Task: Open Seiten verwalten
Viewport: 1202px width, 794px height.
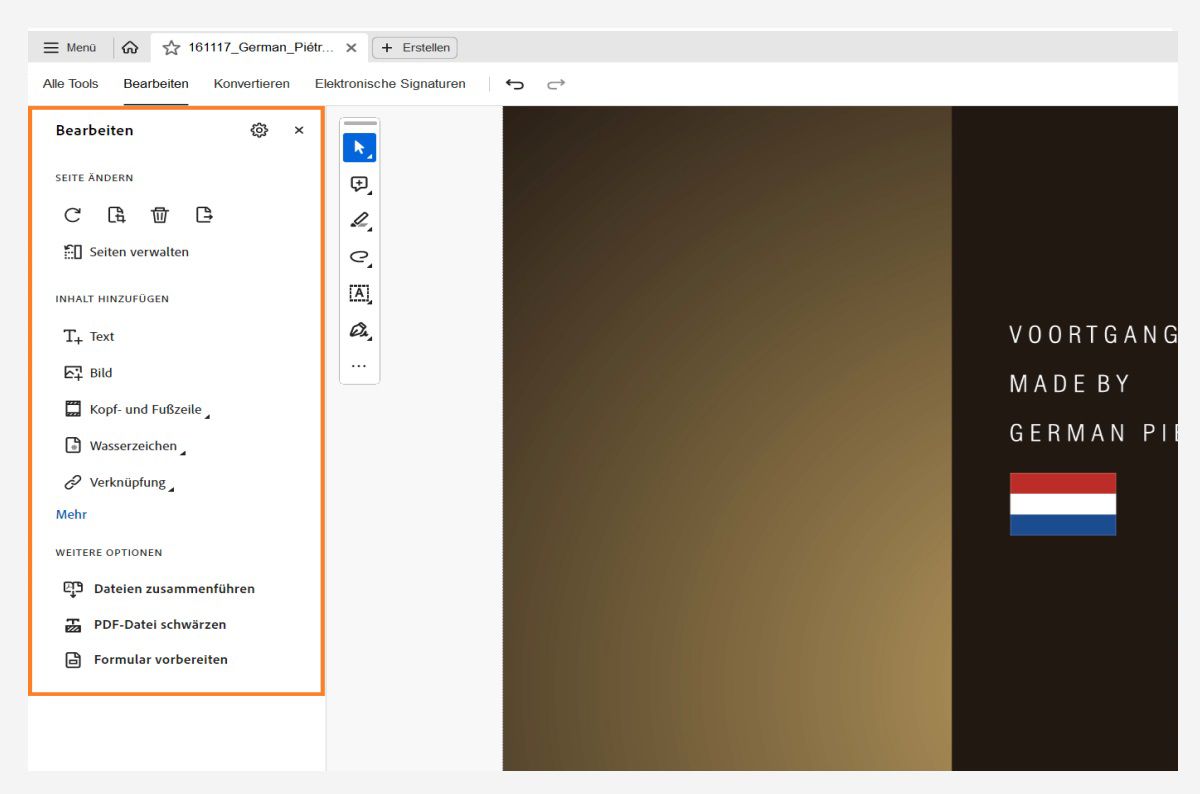Action: [126, 252]
